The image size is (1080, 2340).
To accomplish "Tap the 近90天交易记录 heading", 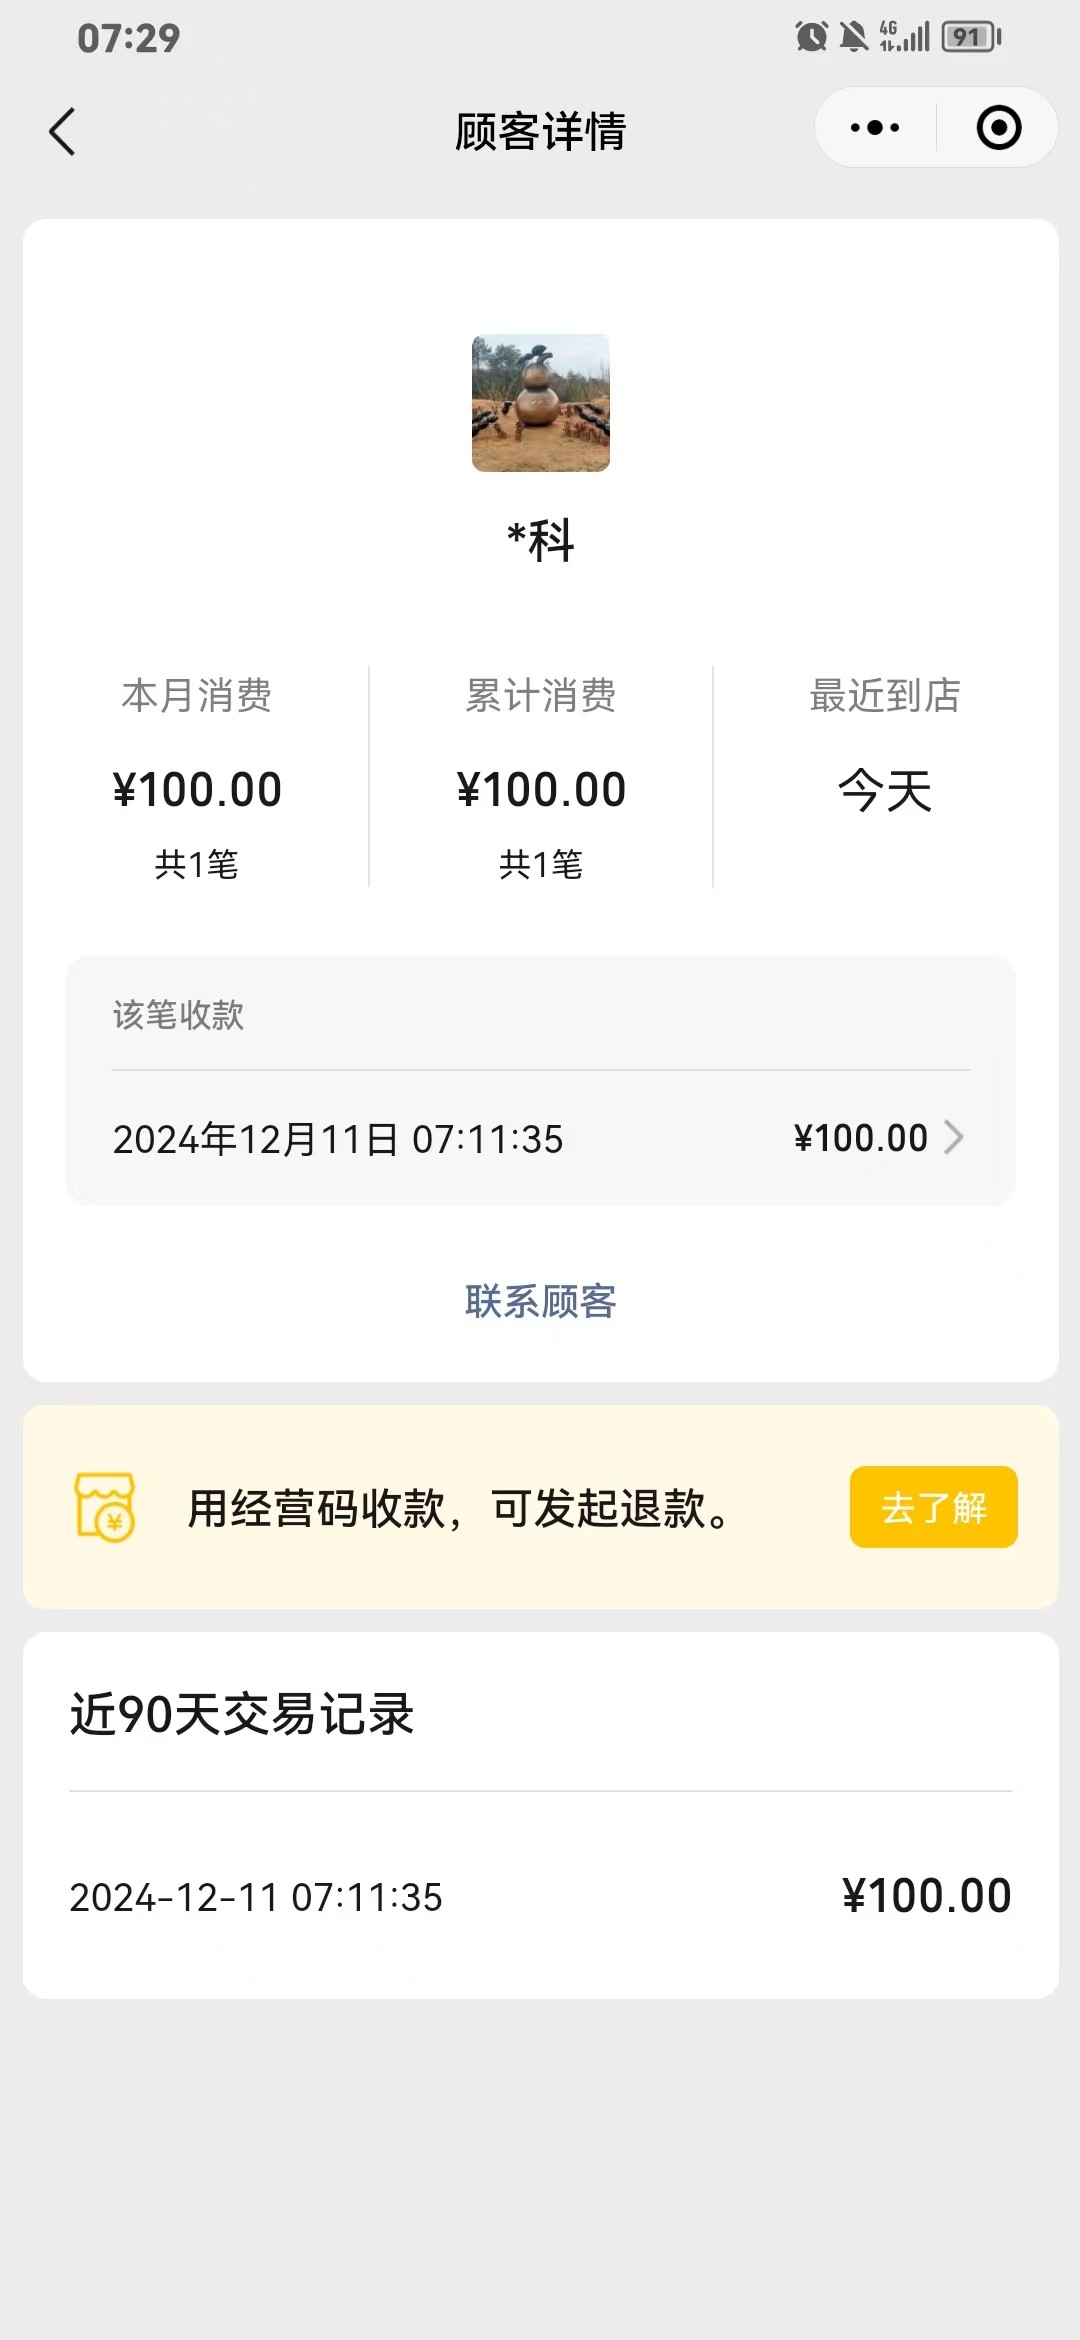I will point(242,1714).
